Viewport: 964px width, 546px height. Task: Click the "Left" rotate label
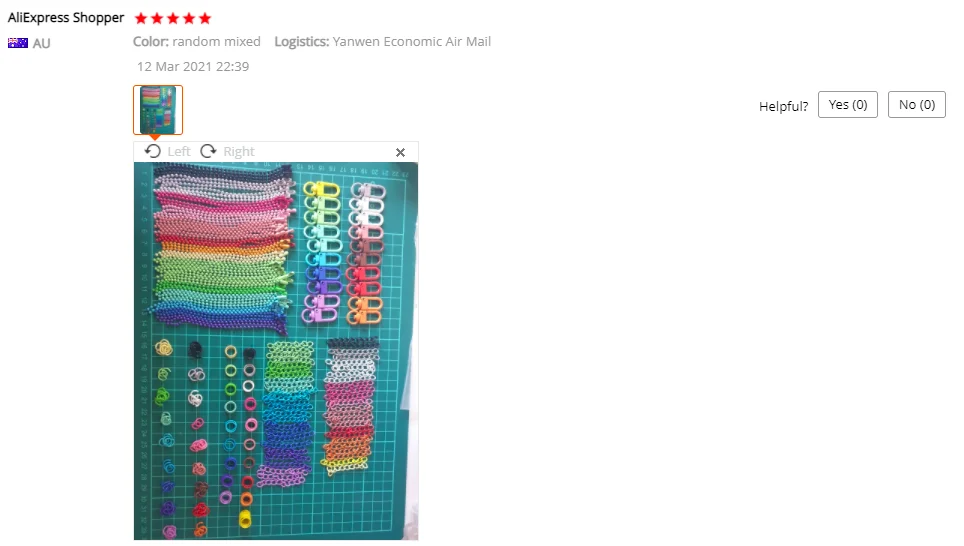tap(179, 152)
